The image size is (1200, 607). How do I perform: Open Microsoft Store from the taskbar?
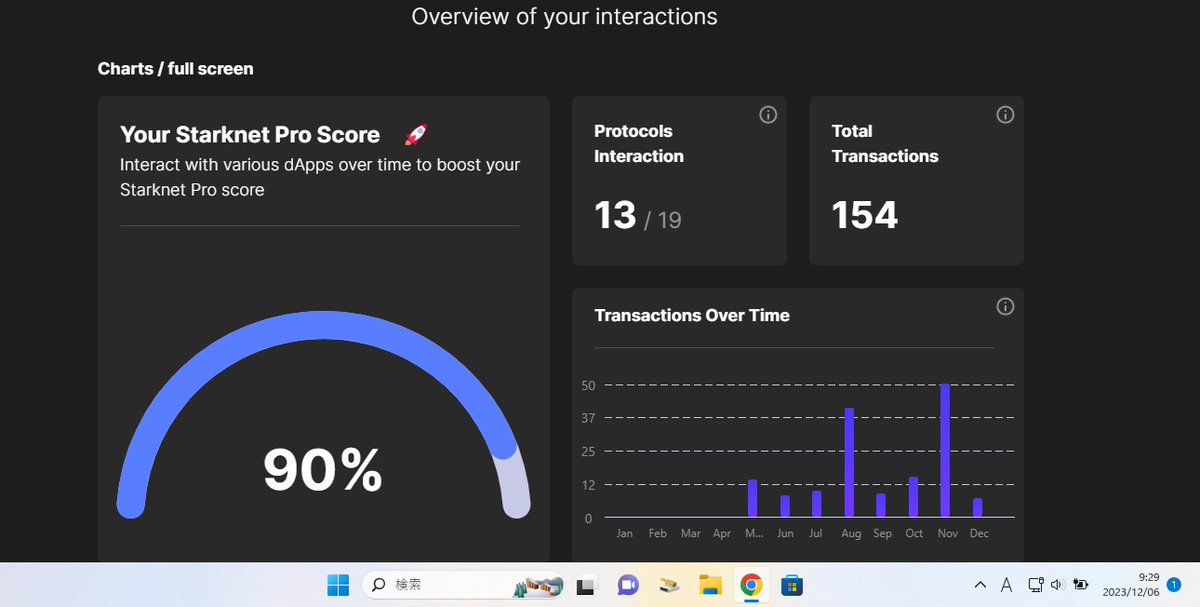(792, 585)
